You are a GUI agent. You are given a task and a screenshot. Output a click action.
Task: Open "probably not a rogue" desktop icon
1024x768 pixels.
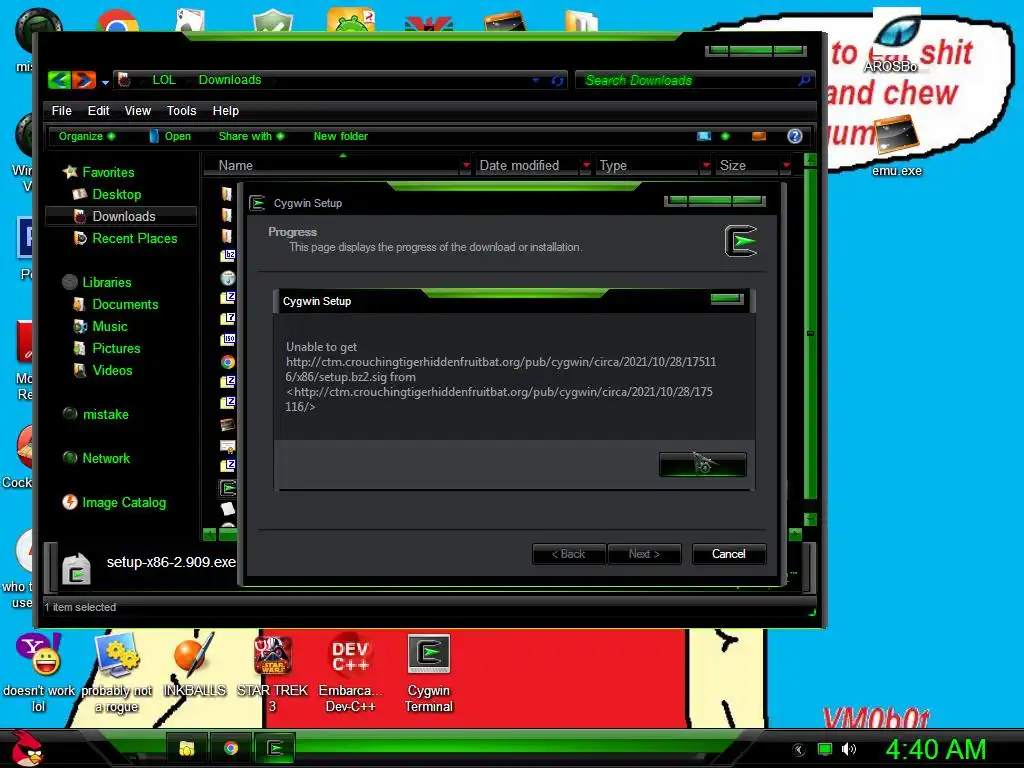coord(117,673)
